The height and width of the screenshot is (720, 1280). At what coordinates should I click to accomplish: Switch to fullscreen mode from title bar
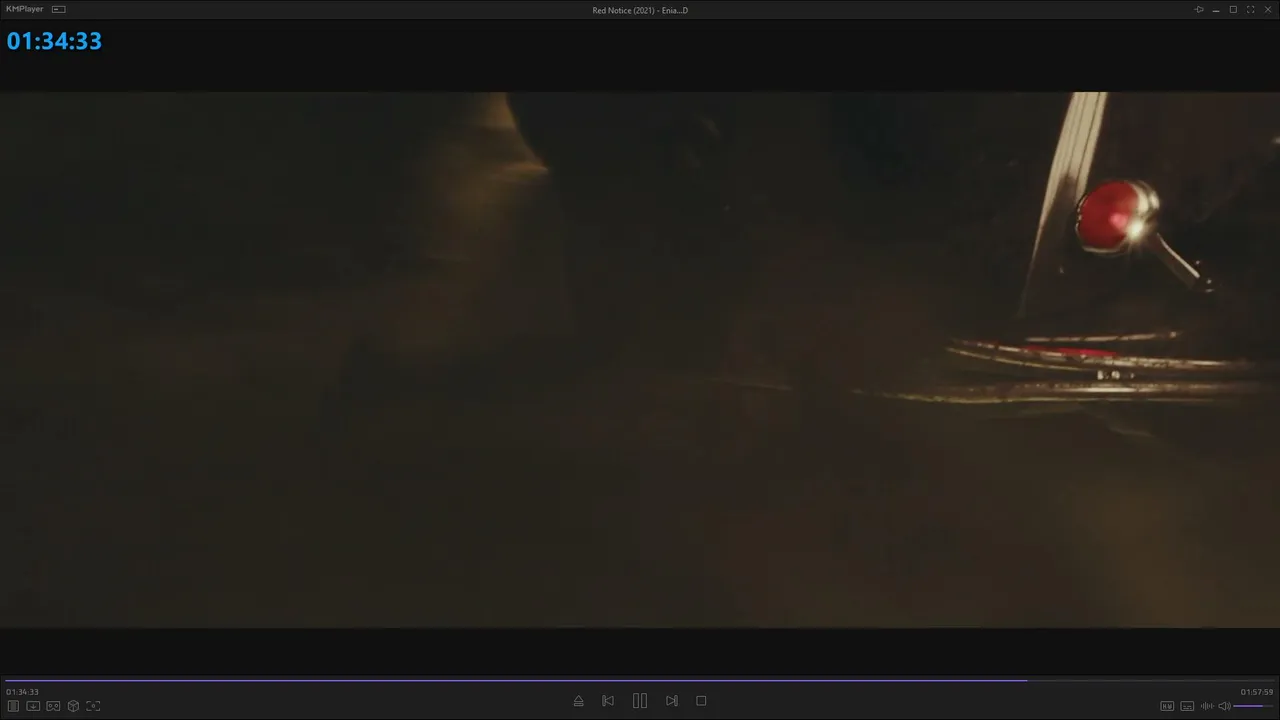coord(1250,10)
